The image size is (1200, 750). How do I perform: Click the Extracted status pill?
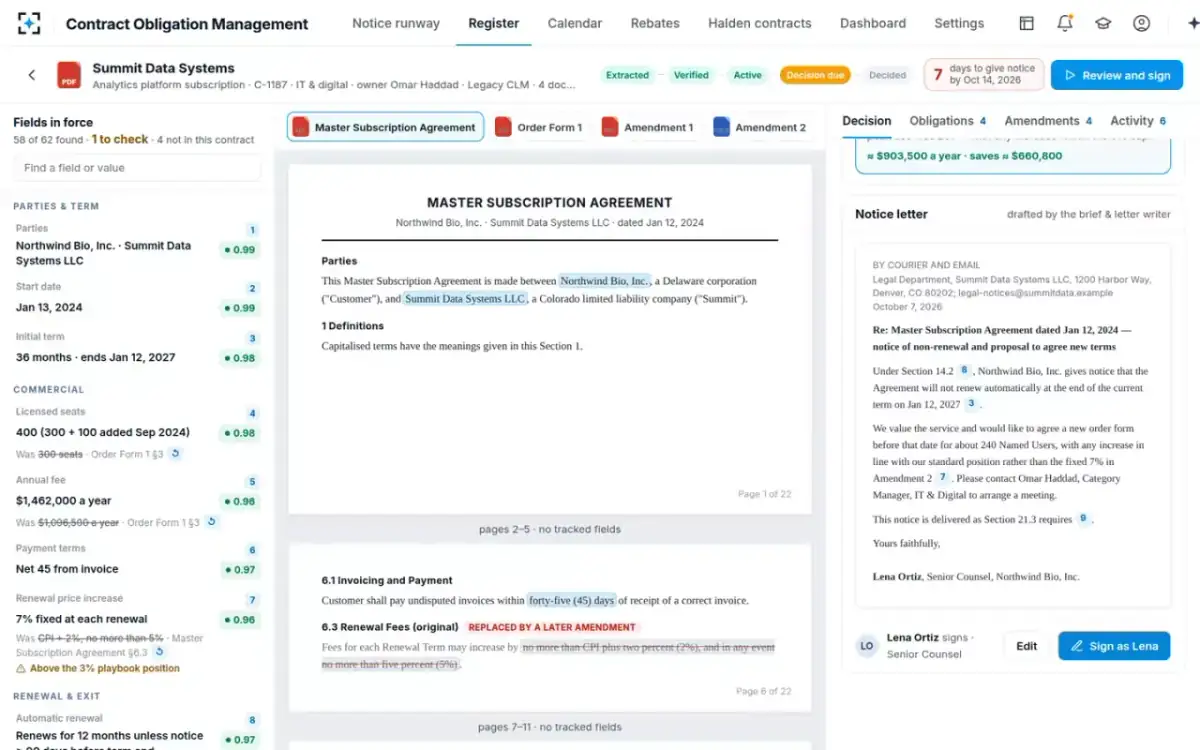tap(628, 75)
